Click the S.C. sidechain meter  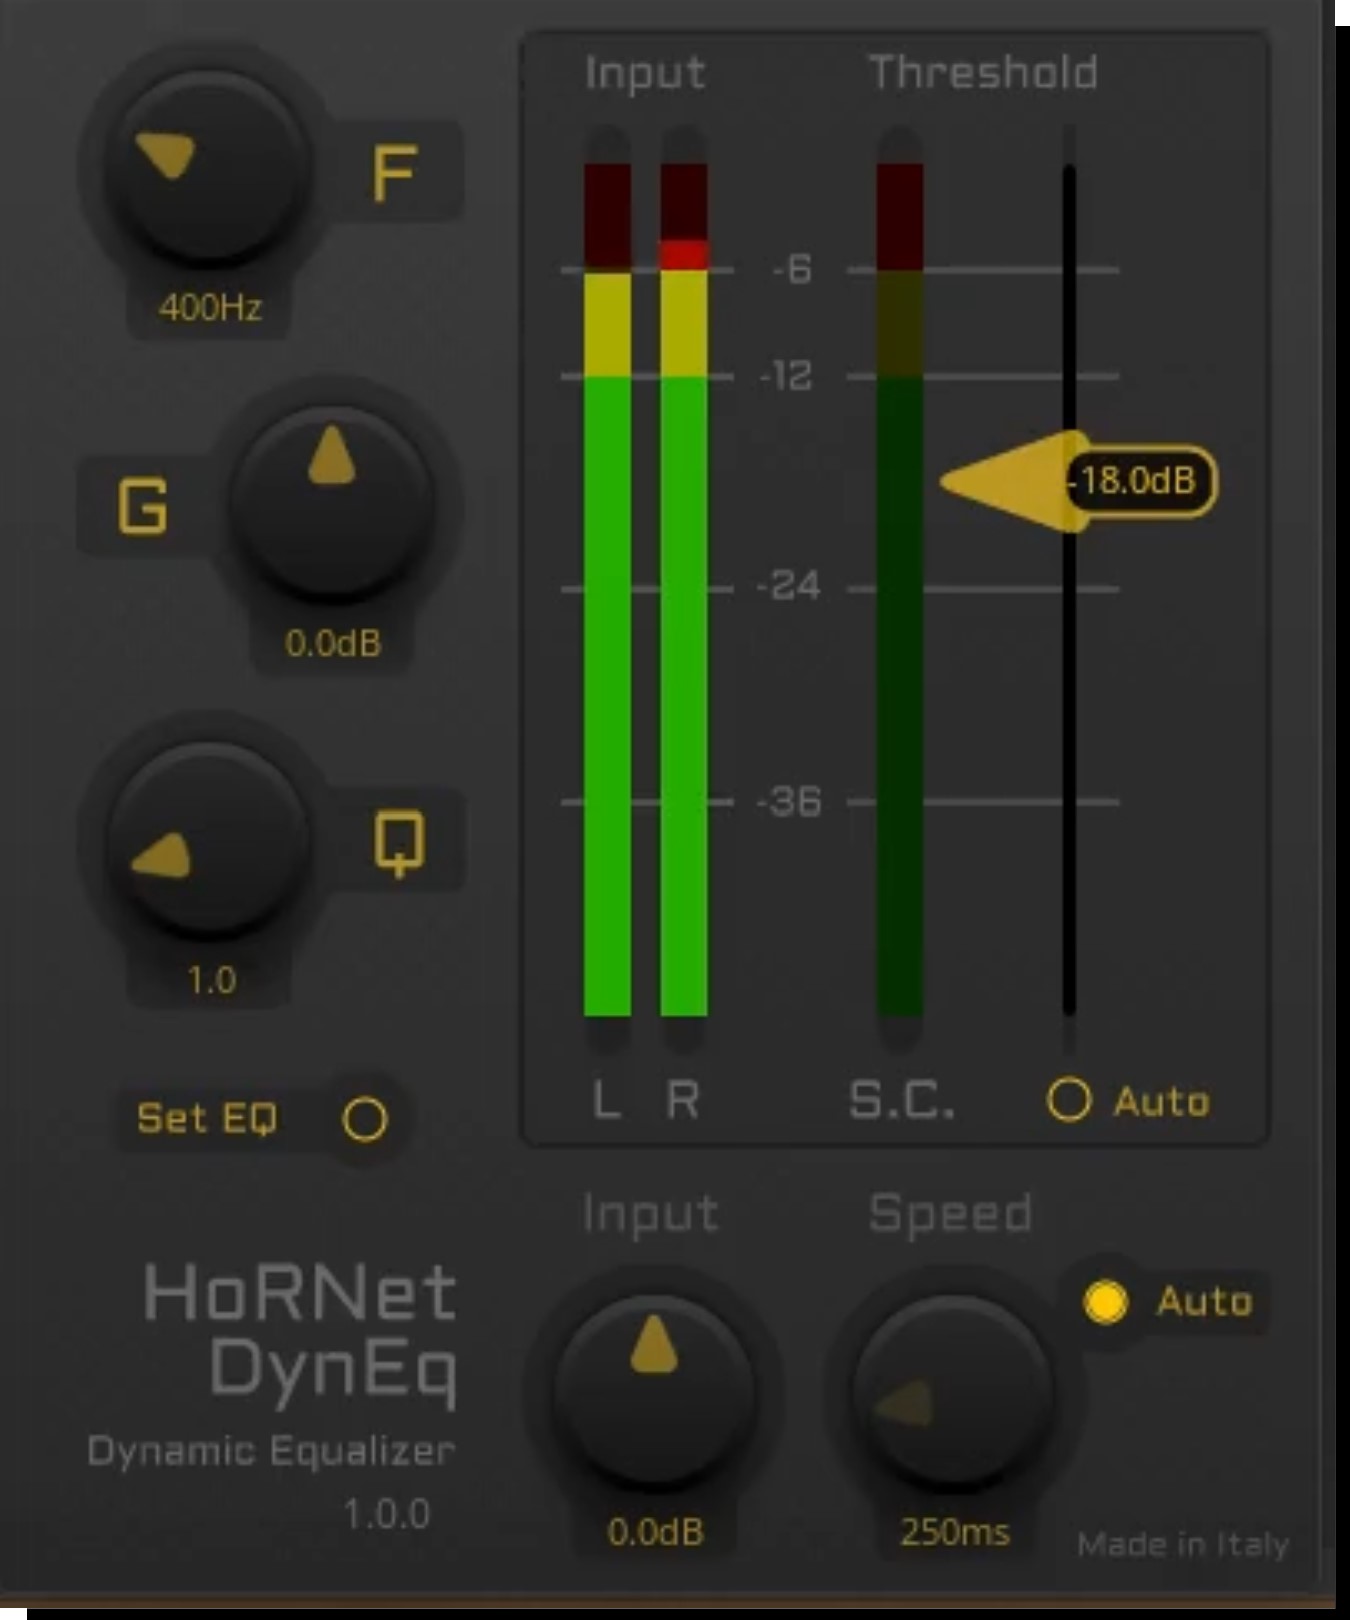coord(900,590)
